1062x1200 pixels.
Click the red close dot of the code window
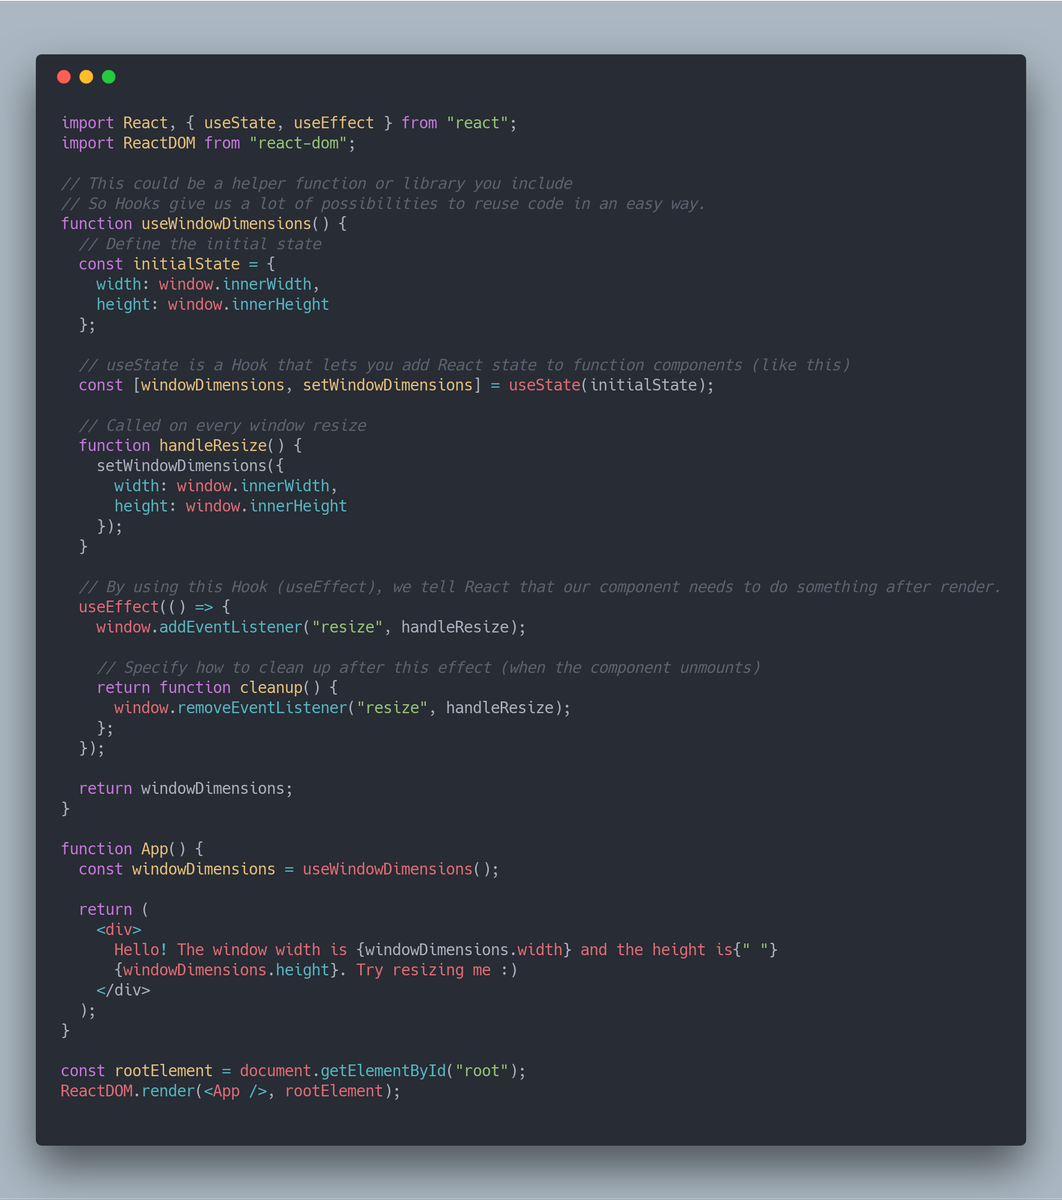pos(64,77)
